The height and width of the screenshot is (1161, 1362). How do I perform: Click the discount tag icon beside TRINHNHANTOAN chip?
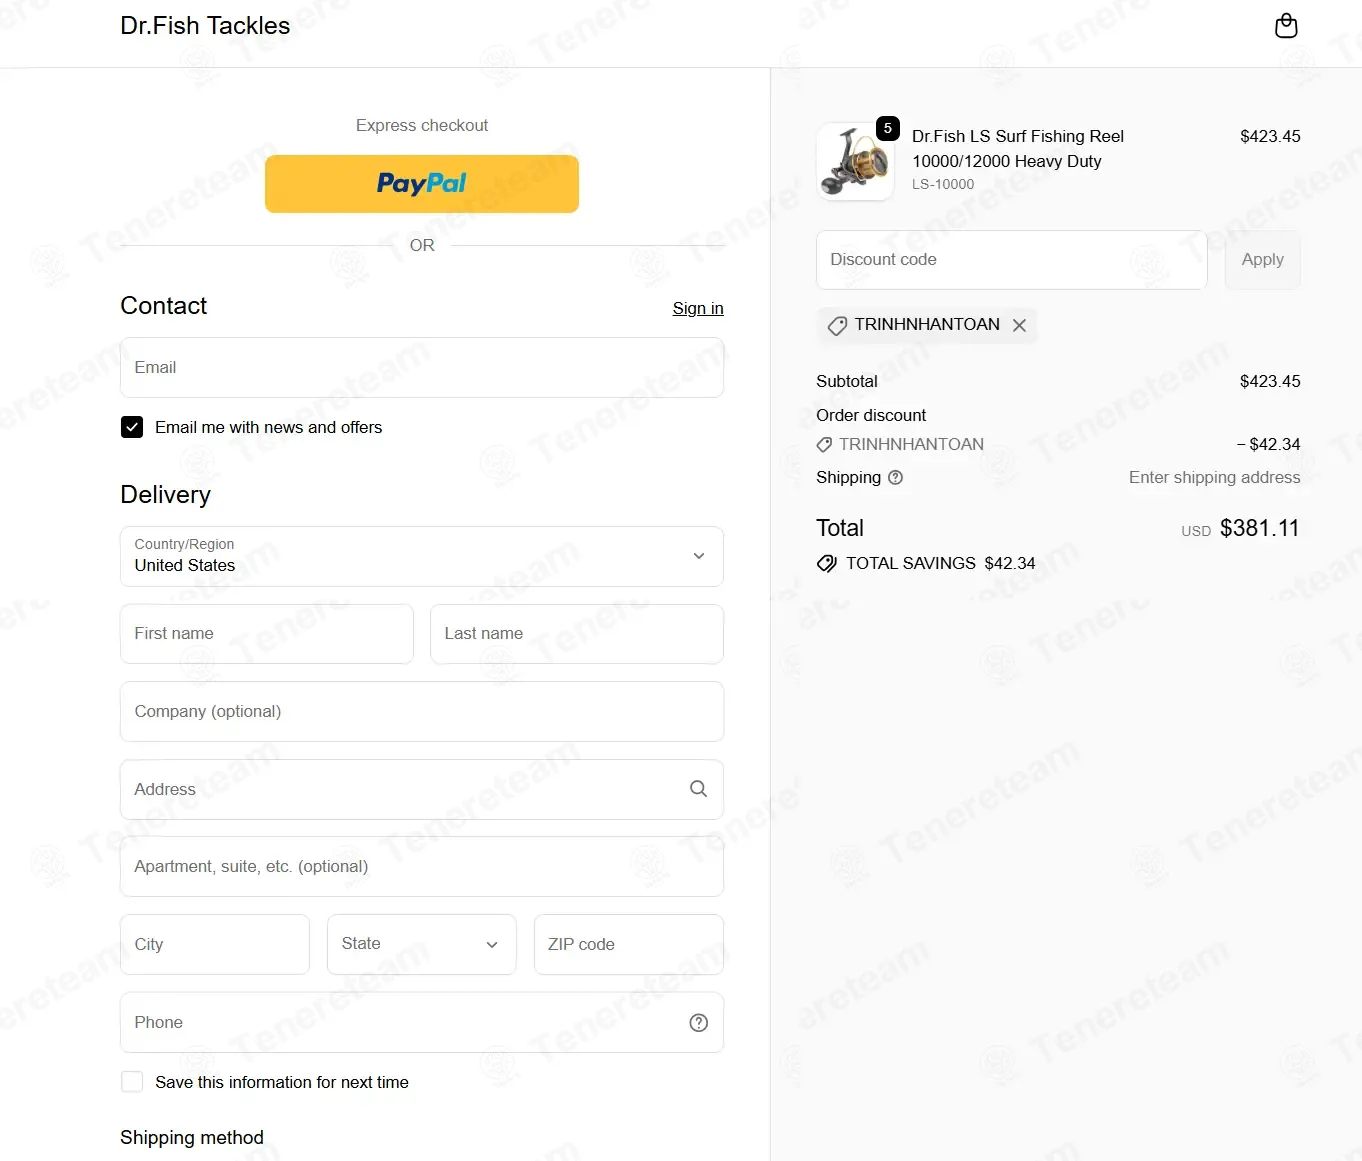837,326
